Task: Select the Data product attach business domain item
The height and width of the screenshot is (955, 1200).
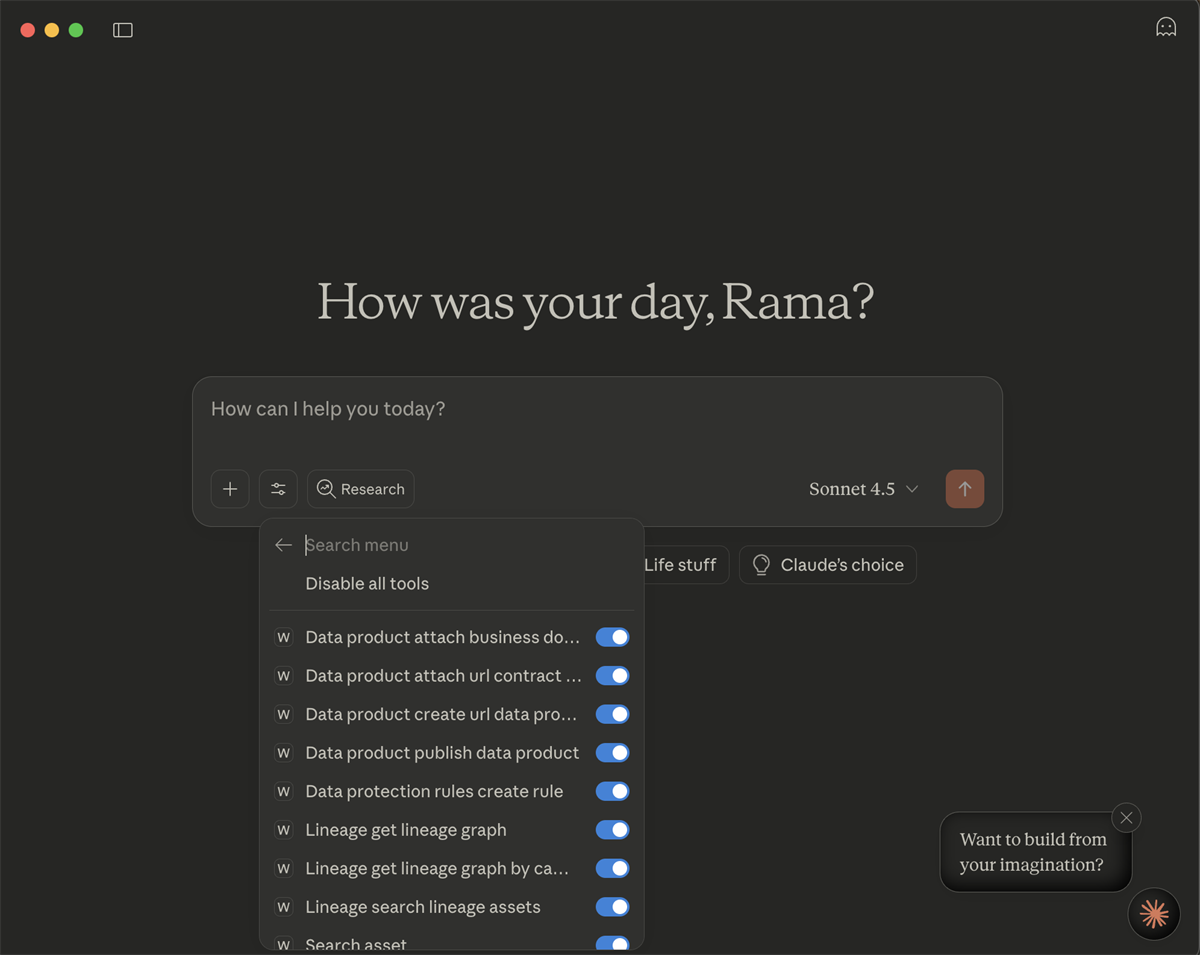Action: point(442,637)
